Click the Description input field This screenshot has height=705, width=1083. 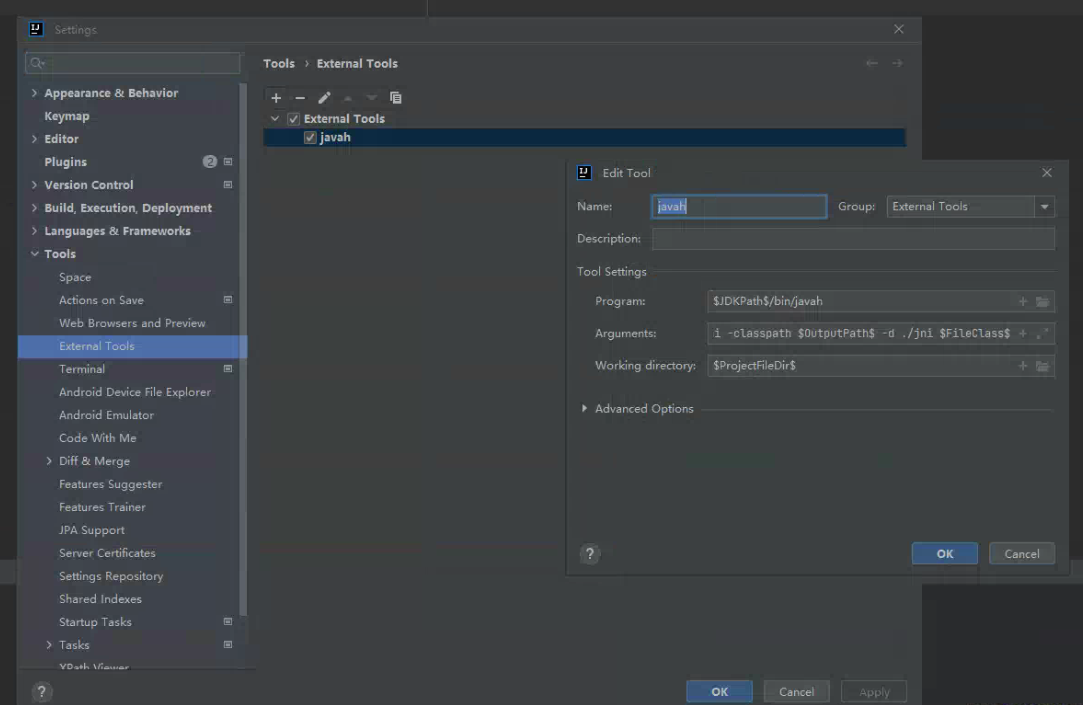(x=853, y=239)
